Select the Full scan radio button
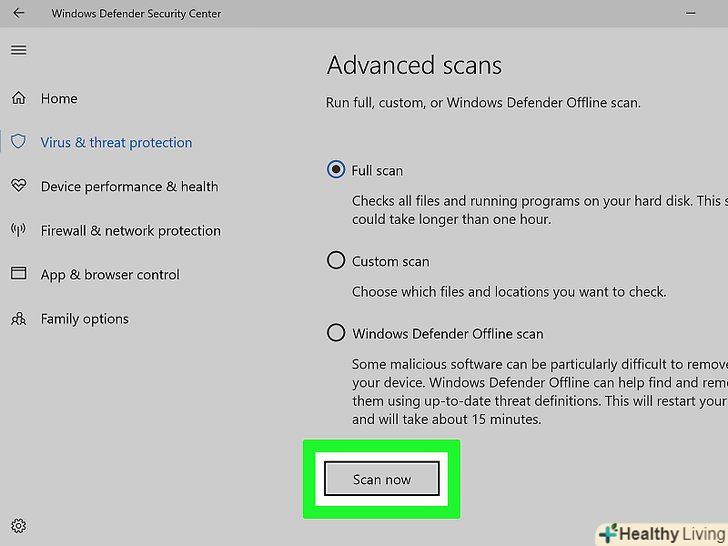 tap(336, 169)
